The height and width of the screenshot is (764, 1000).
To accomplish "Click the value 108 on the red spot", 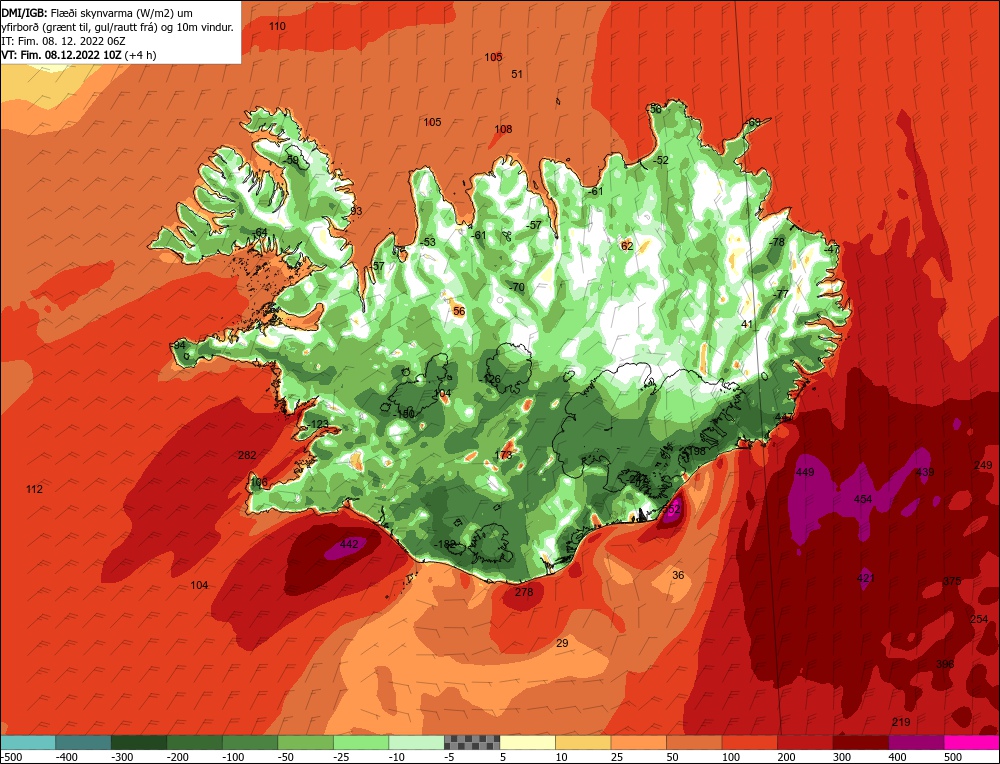I will point(503,129).
